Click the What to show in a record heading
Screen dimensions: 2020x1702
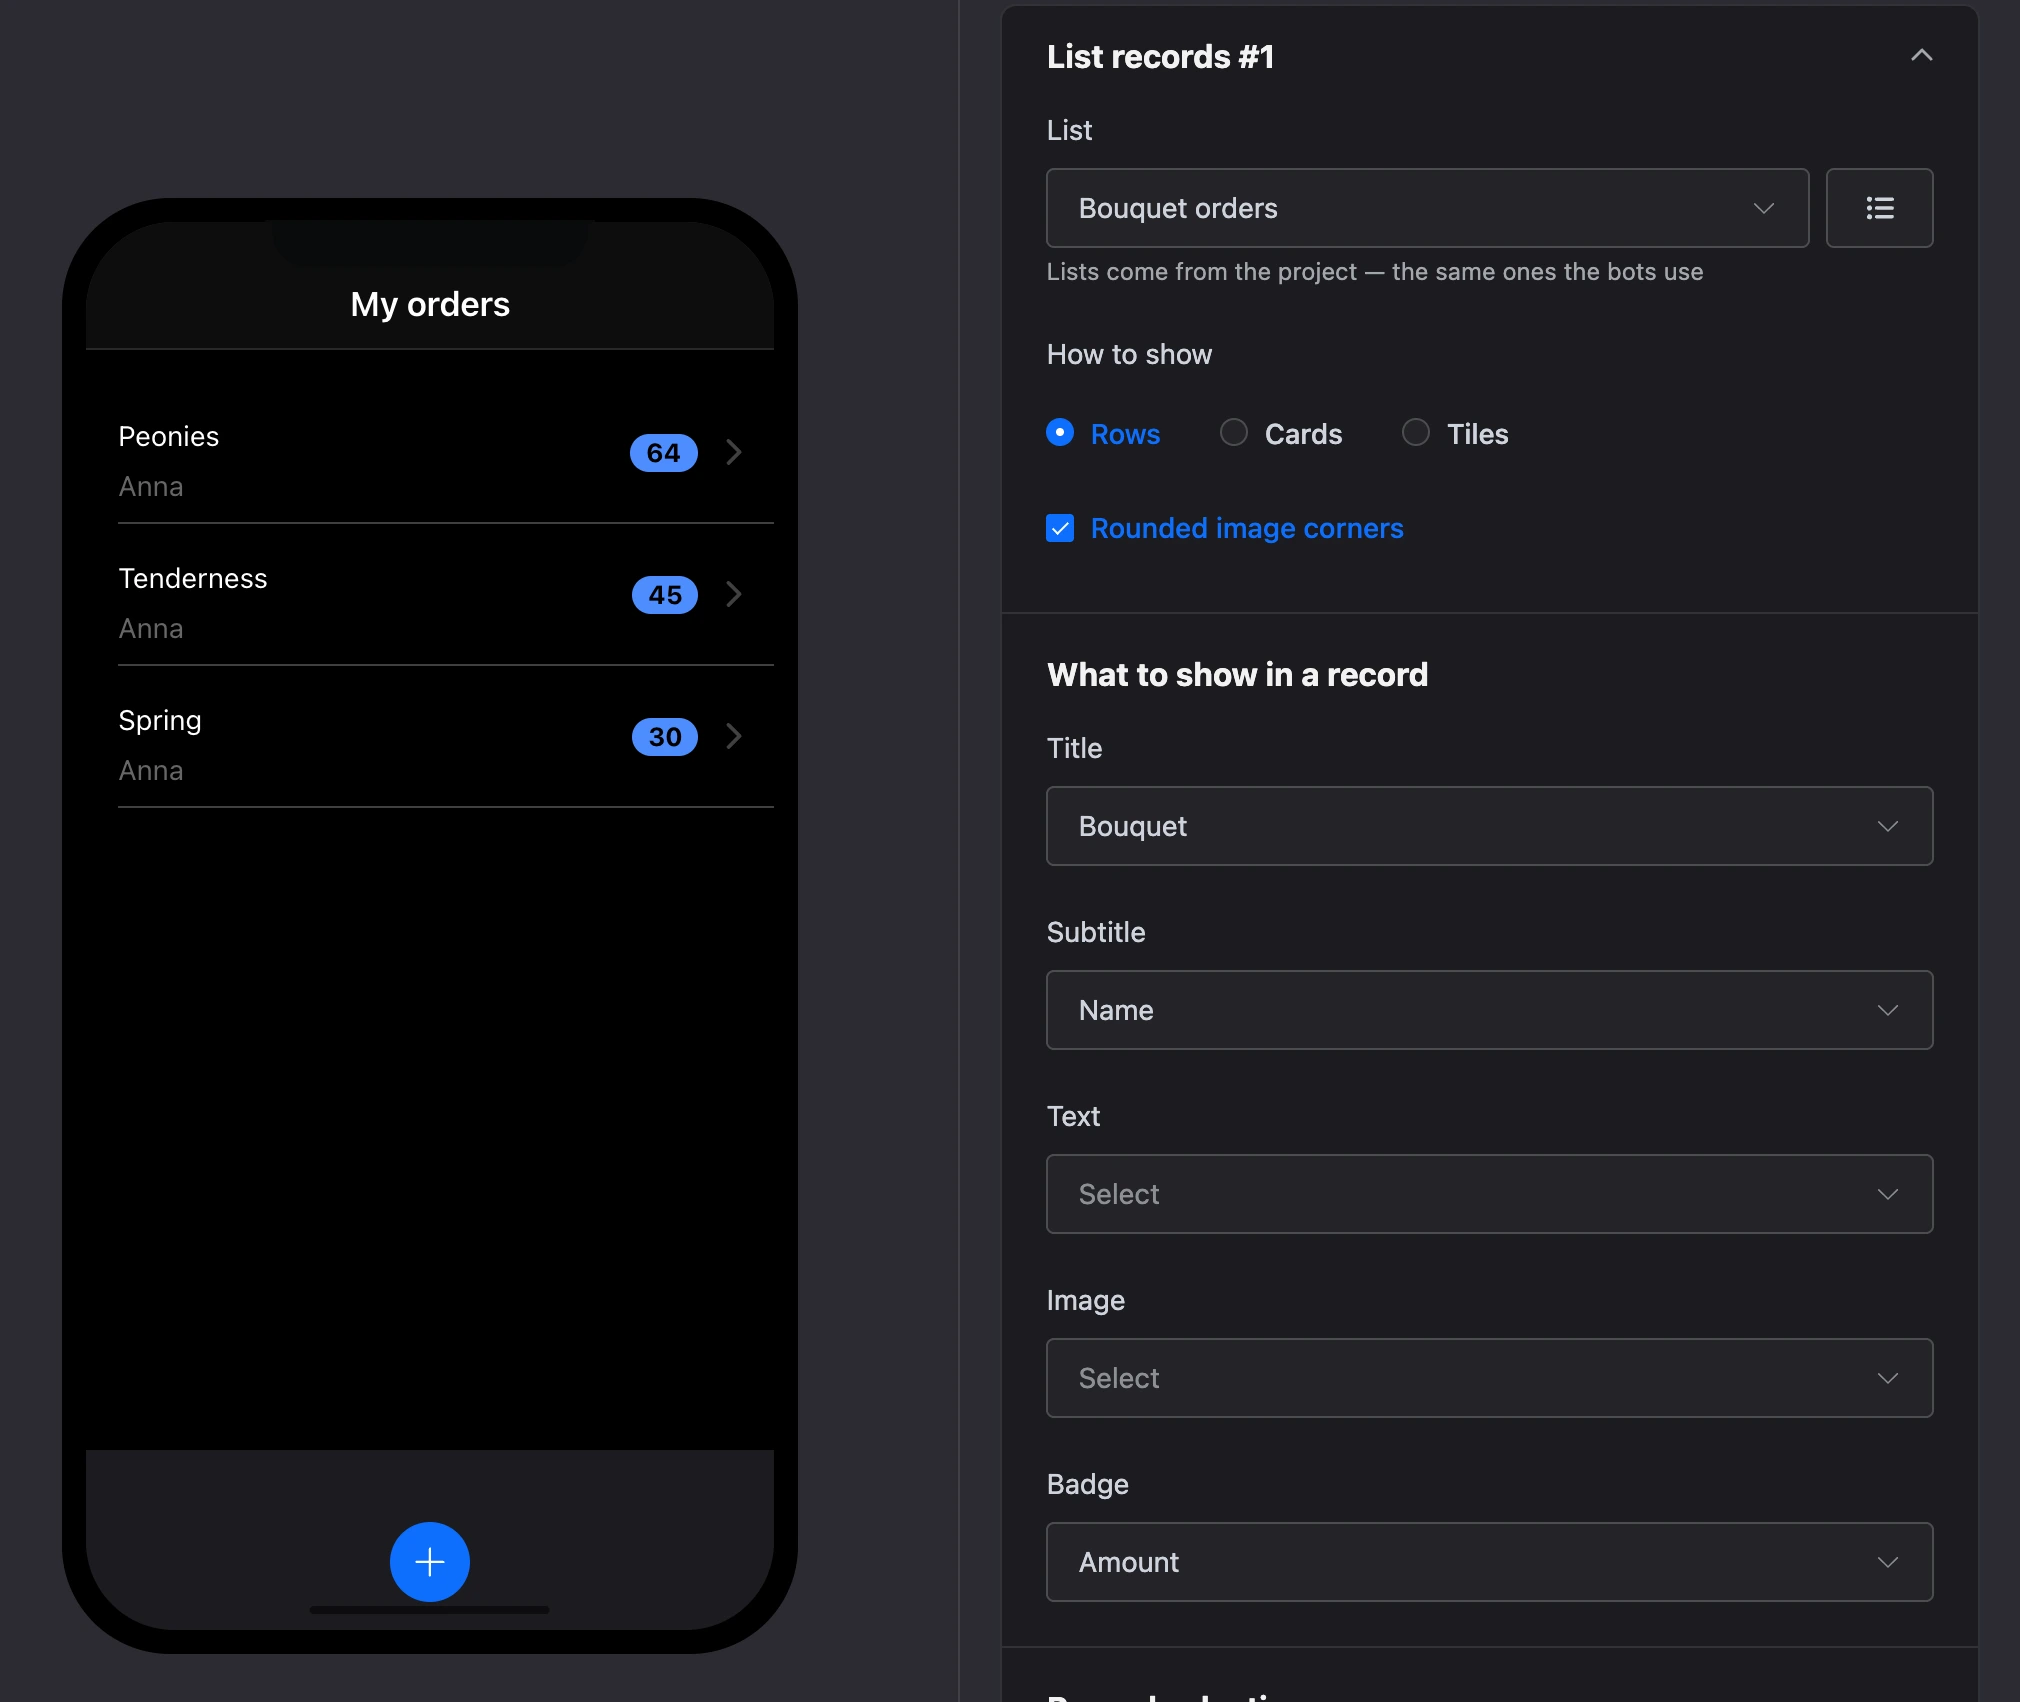tap(1237, 675)
